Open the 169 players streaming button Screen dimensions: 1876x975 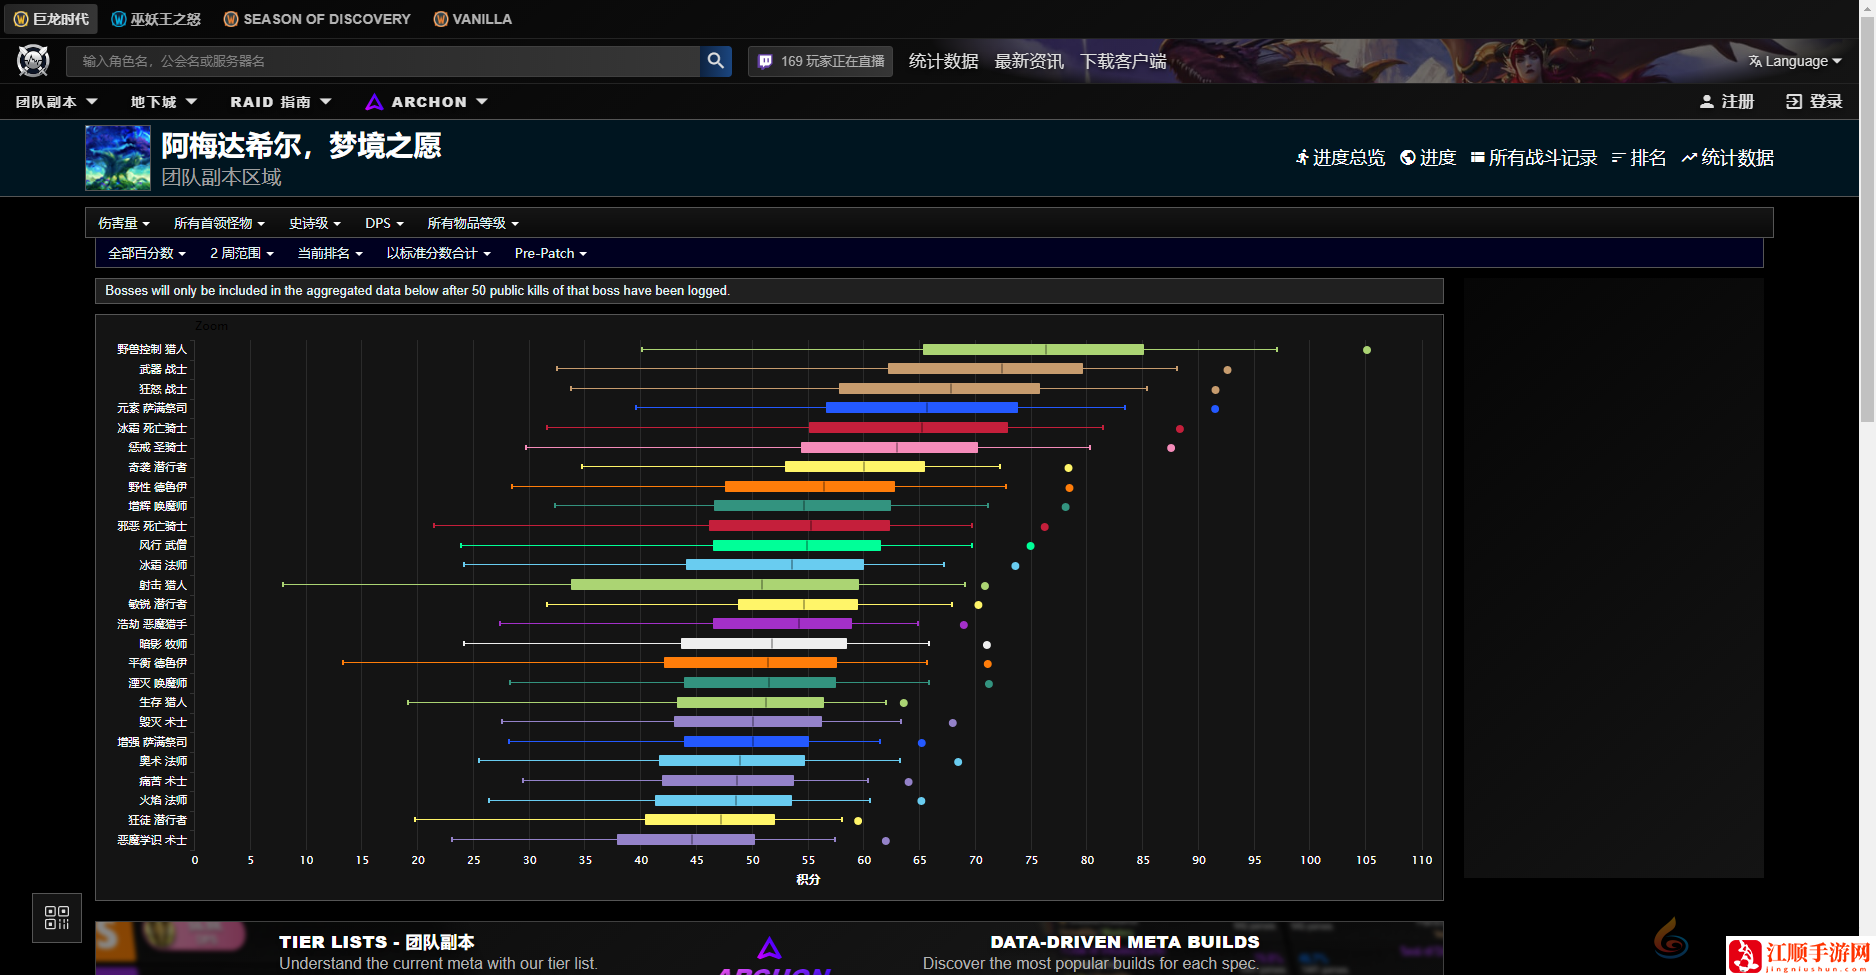click(x=822, y=61)
